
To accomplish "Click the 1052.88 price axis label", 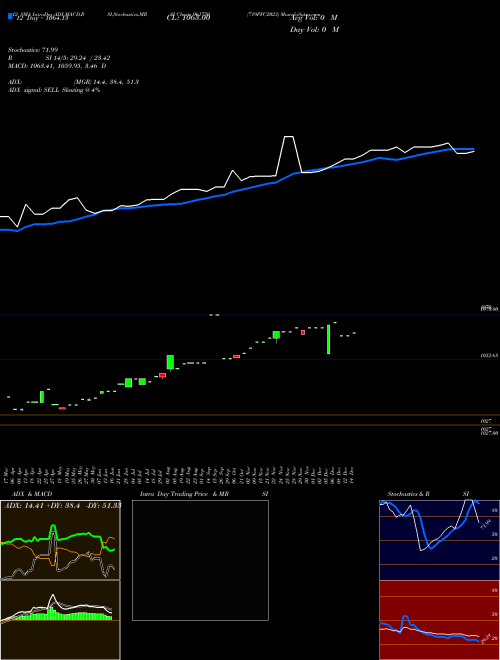I will click(489, 356).
